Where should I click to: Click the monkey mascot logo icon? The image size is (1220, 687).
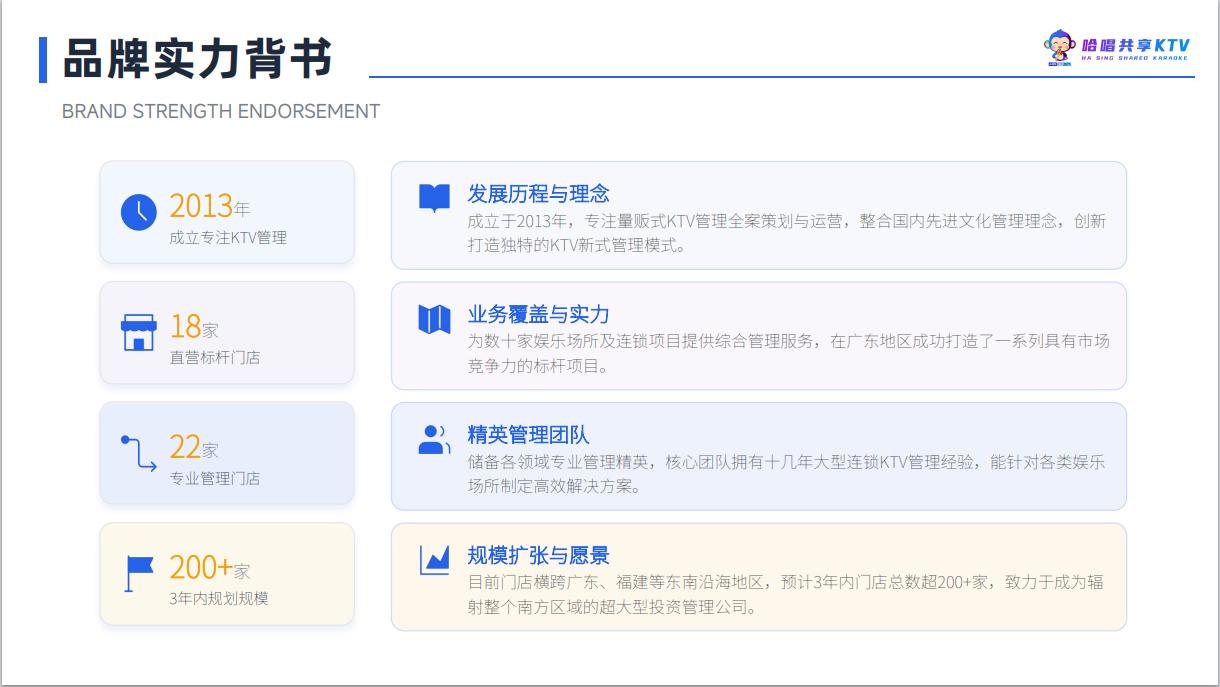click(1059, 47)
